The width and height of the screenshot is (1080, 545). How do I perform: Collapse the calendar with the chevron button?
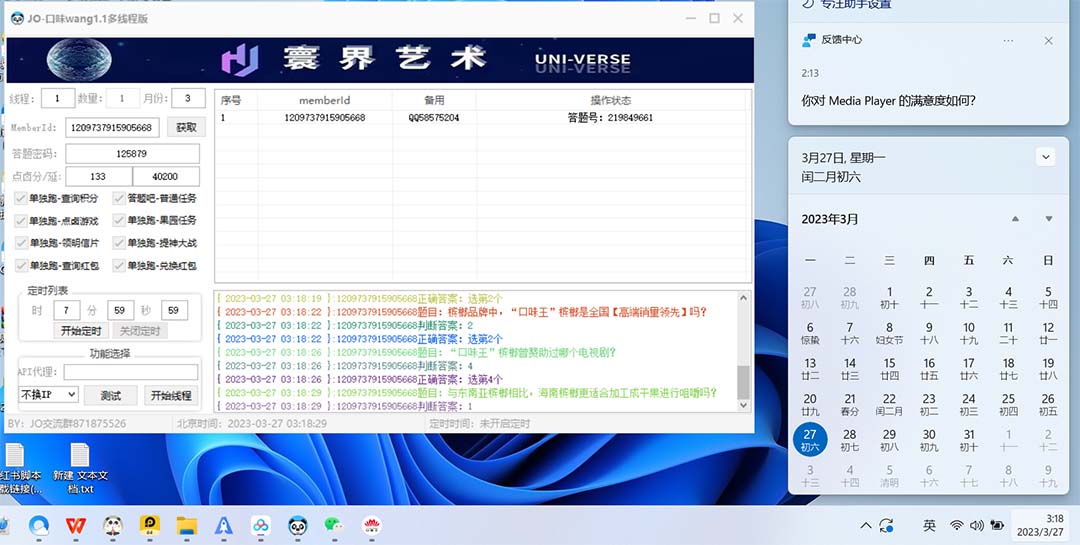tap(1045, 157)
